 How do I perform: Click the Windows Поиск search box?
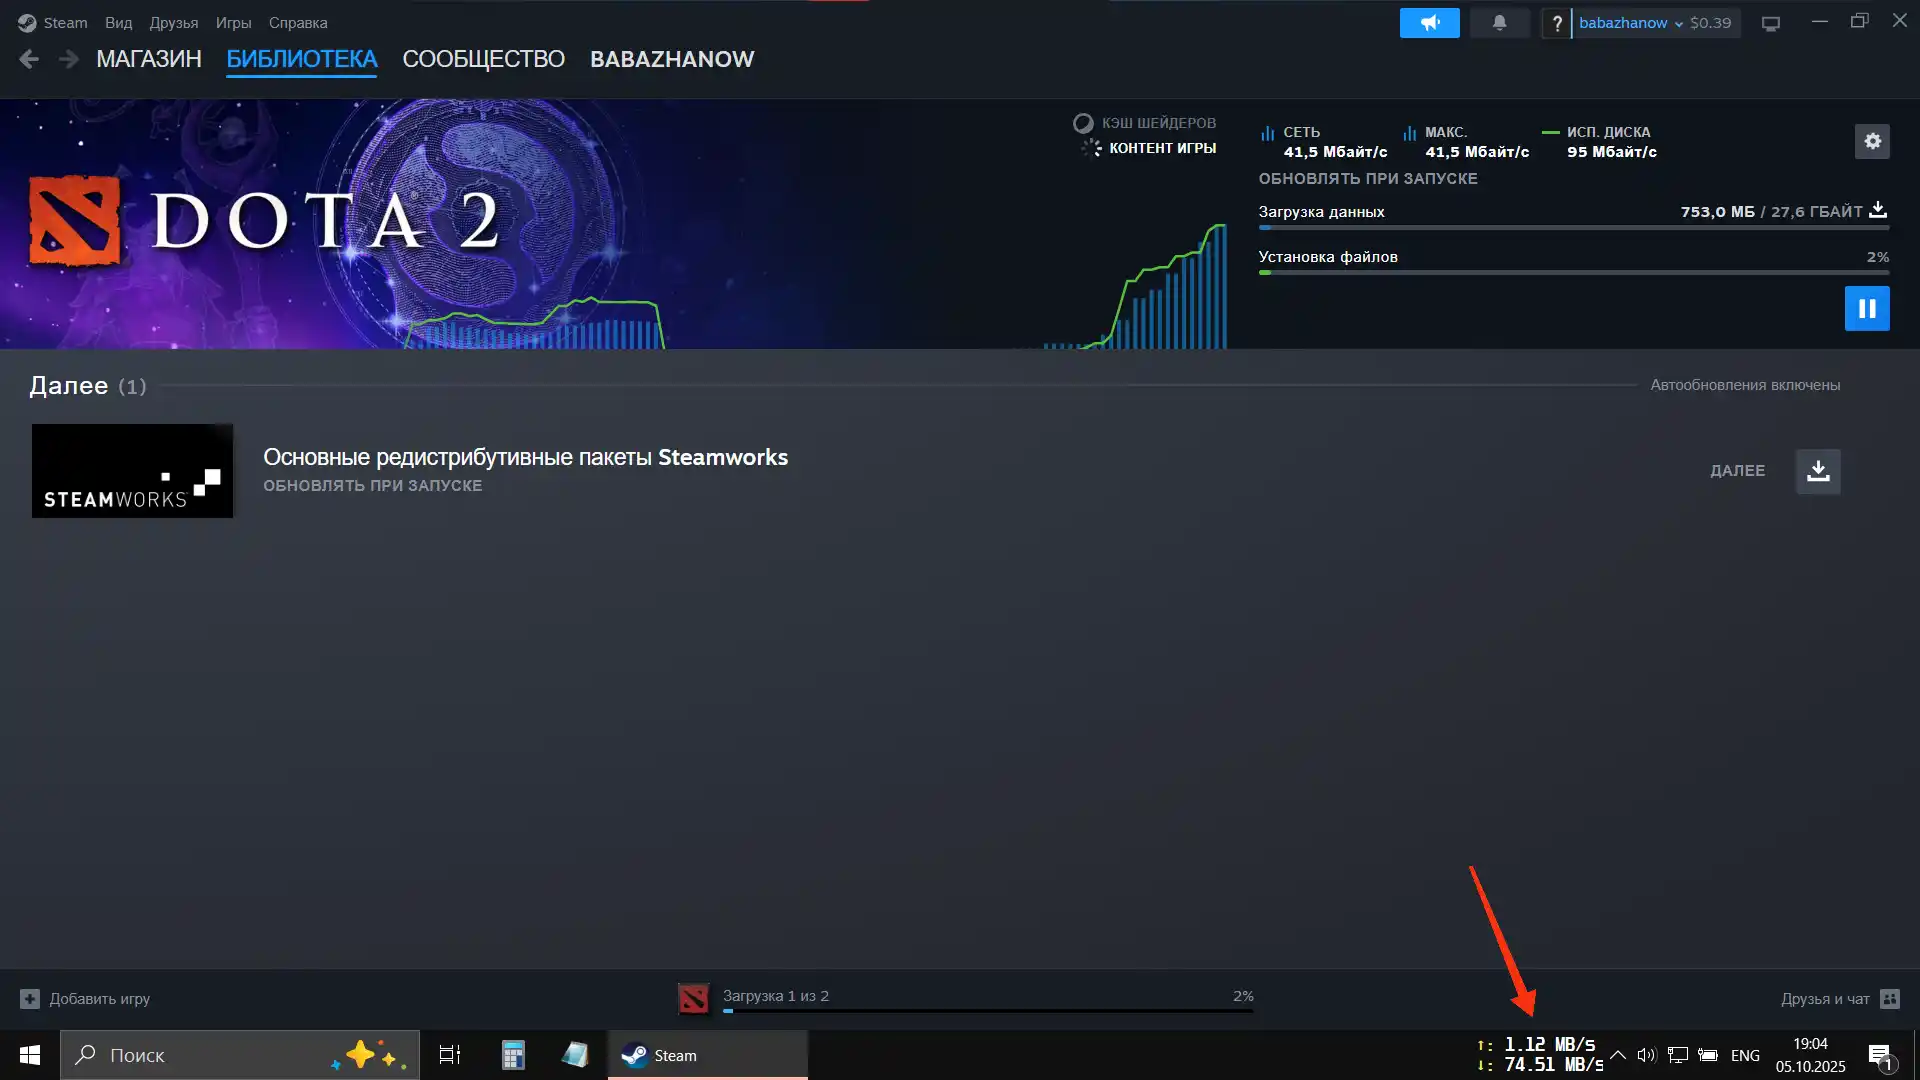coord(240,1055)
